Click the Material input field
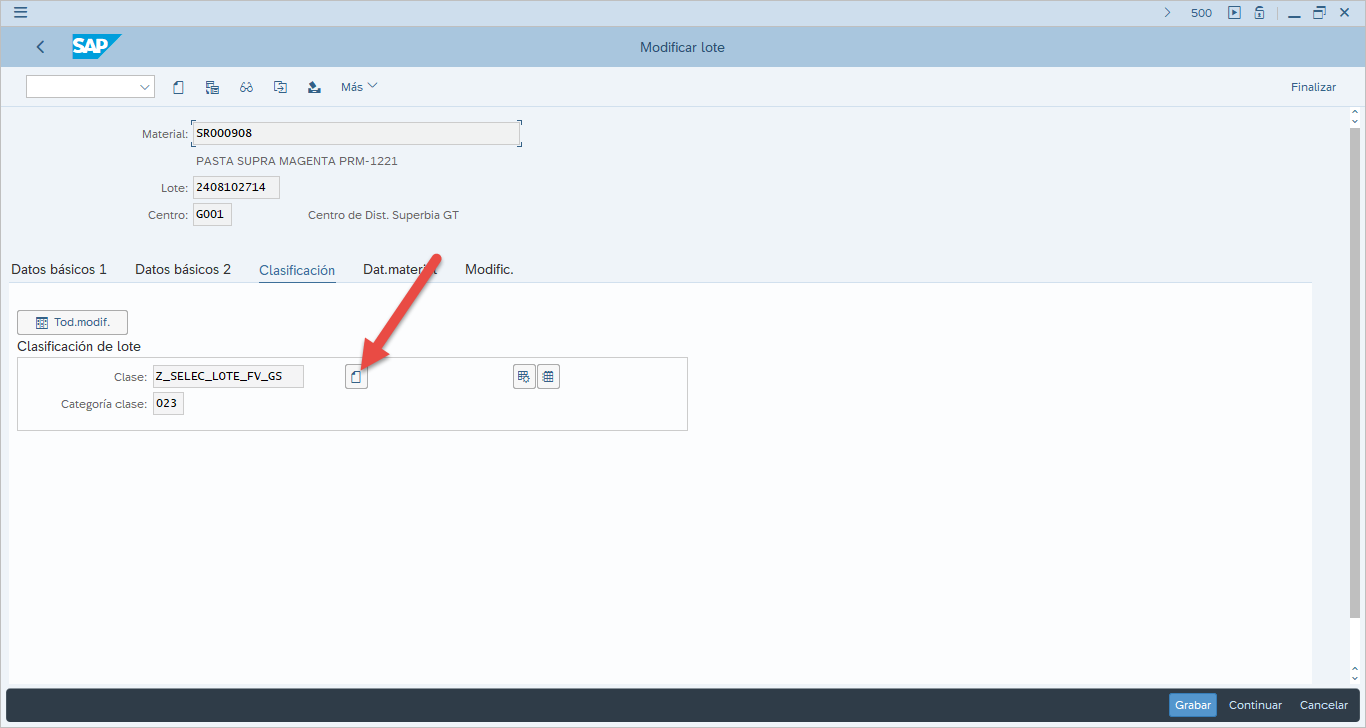This screenshot has width=1366, height=728. (x=355, y=133)
